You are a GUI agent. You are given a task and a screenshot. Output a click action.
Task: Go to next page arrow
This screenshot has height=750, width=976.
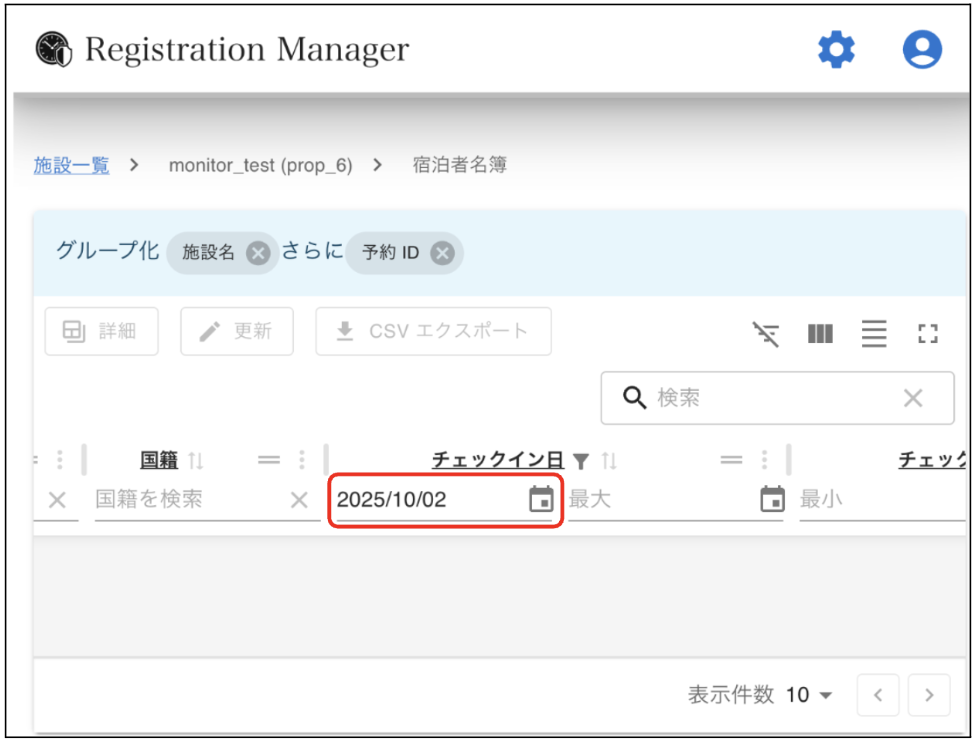929,695
